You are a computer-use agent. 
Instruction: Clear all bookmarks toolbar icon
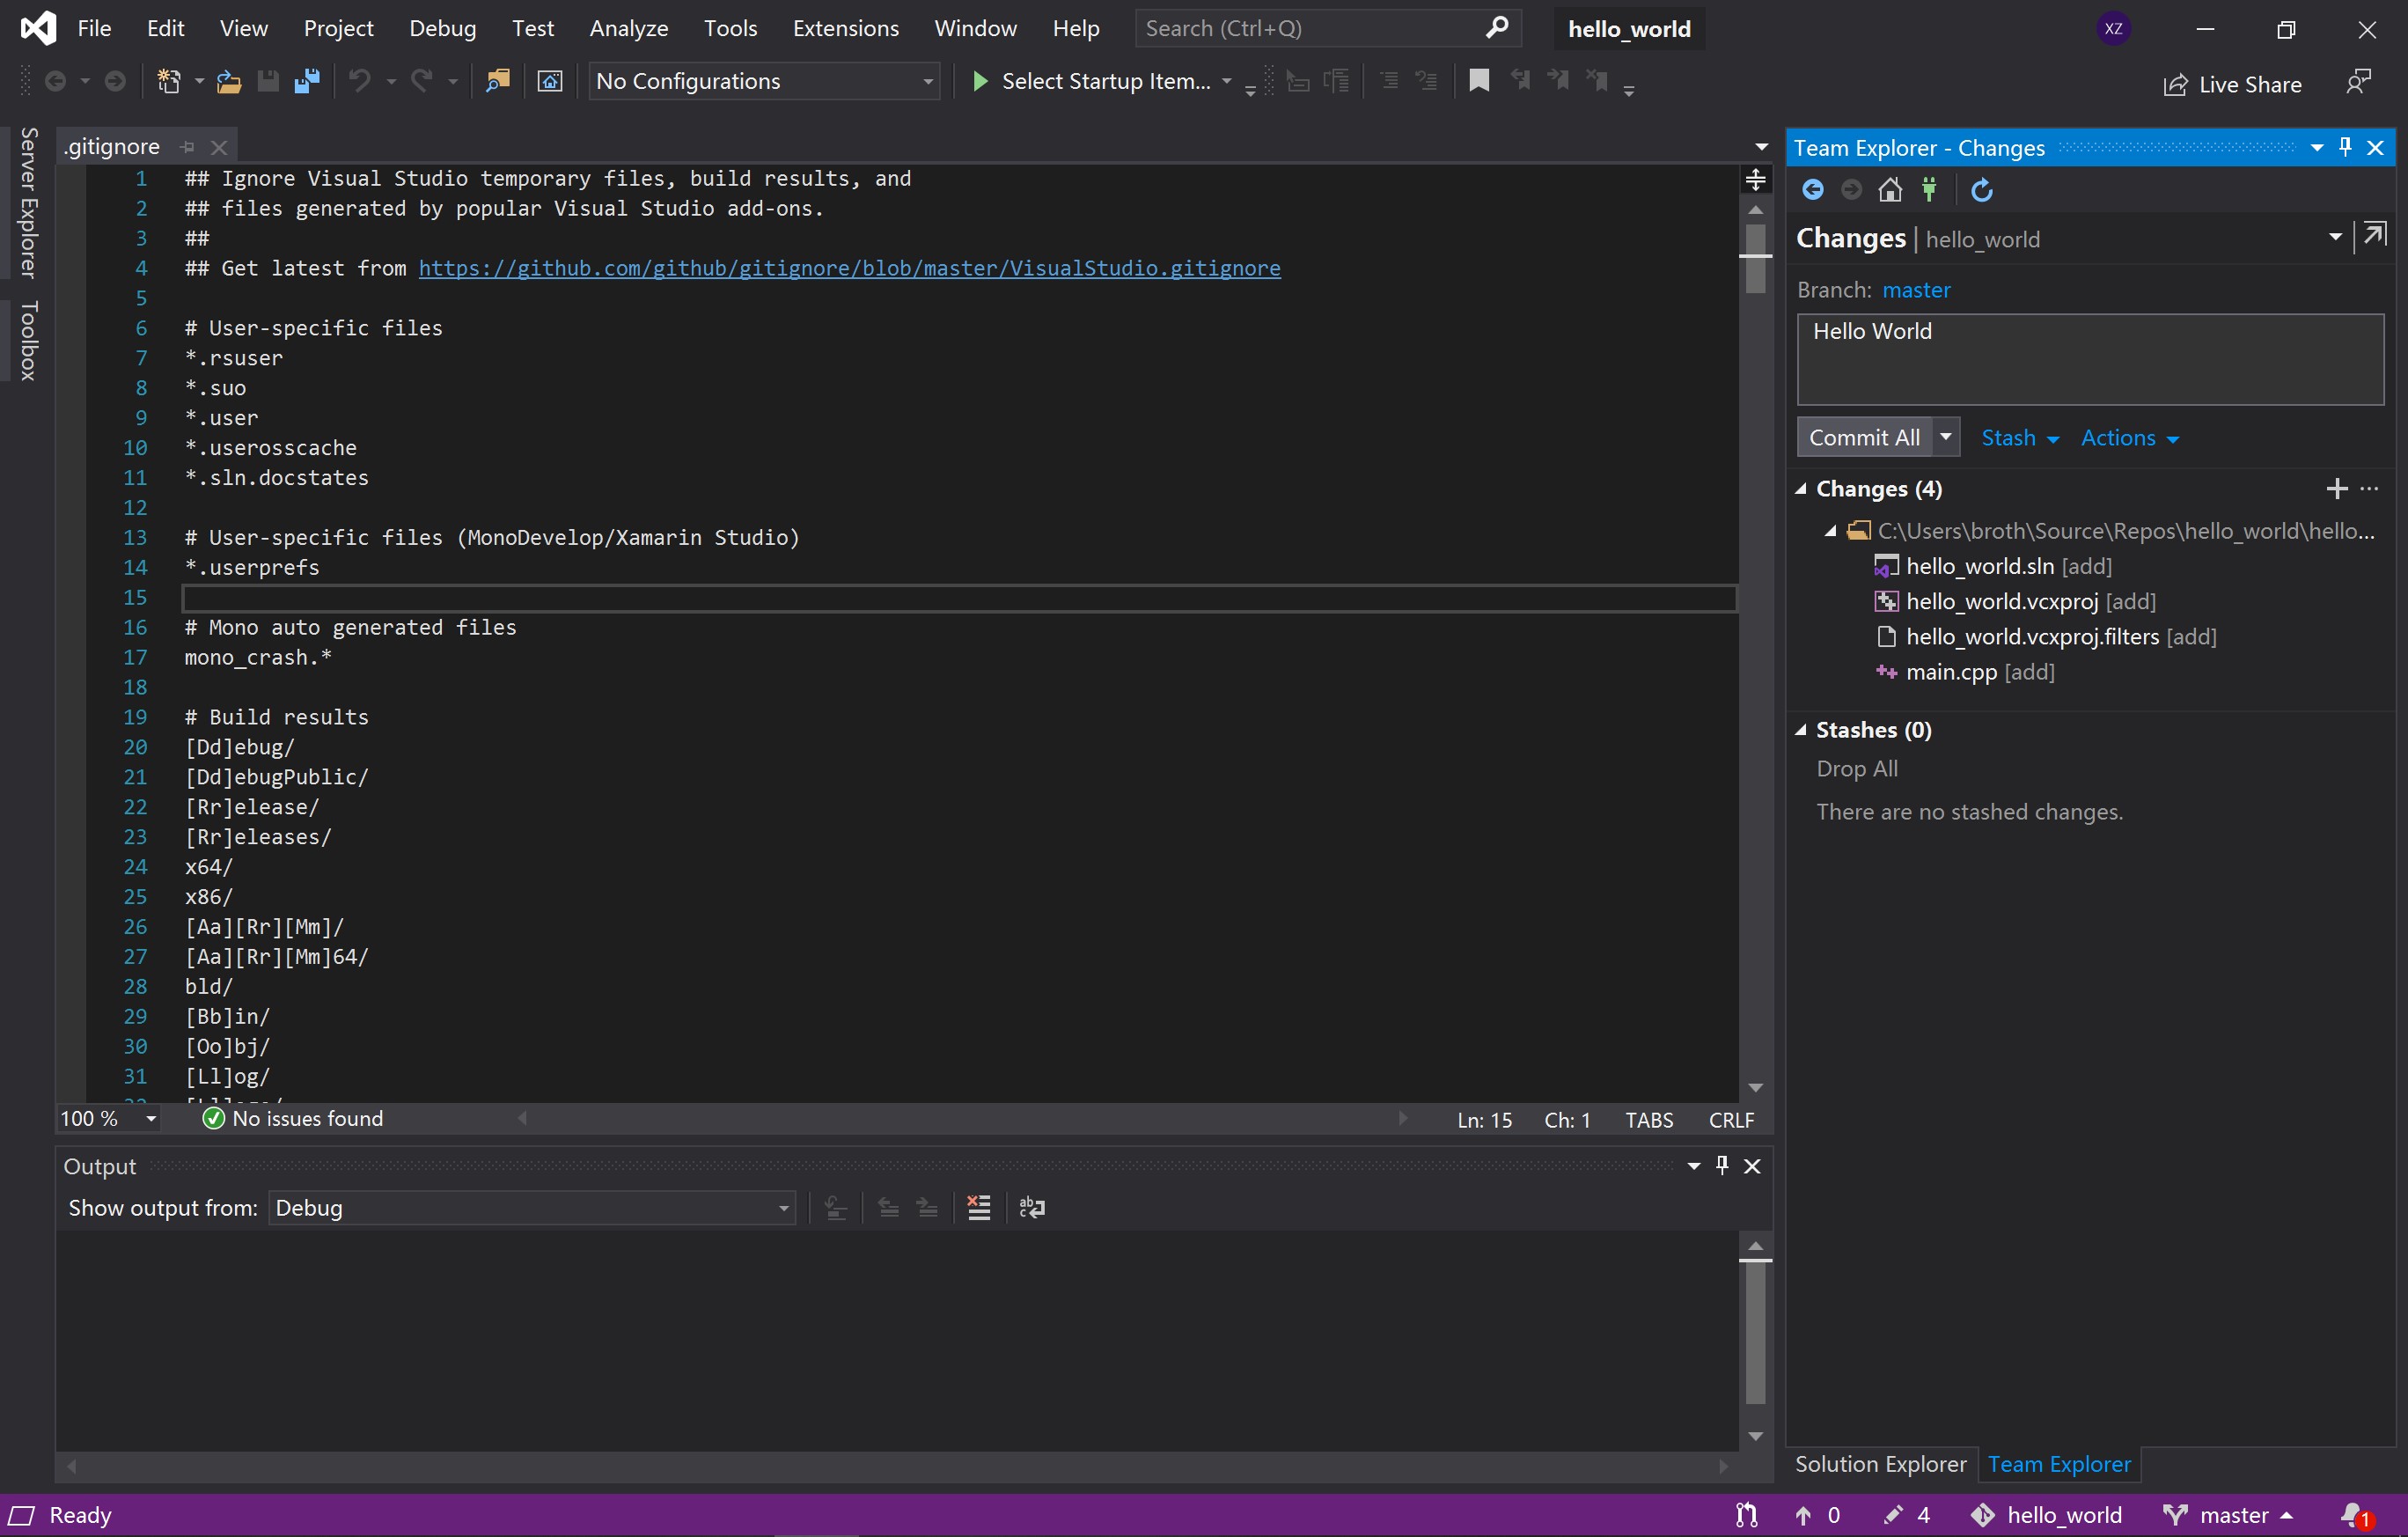pyautogui.click(x=1597, y=81)
